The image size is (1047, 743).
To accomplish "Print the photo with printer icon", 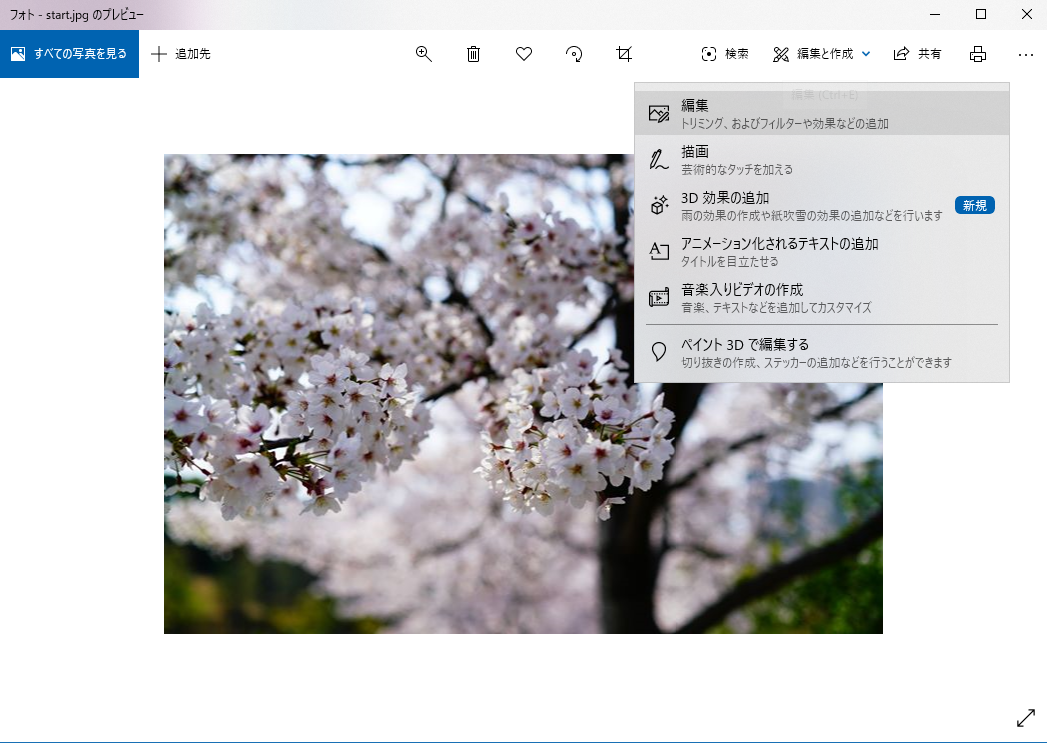I will [x=978, y=54].
